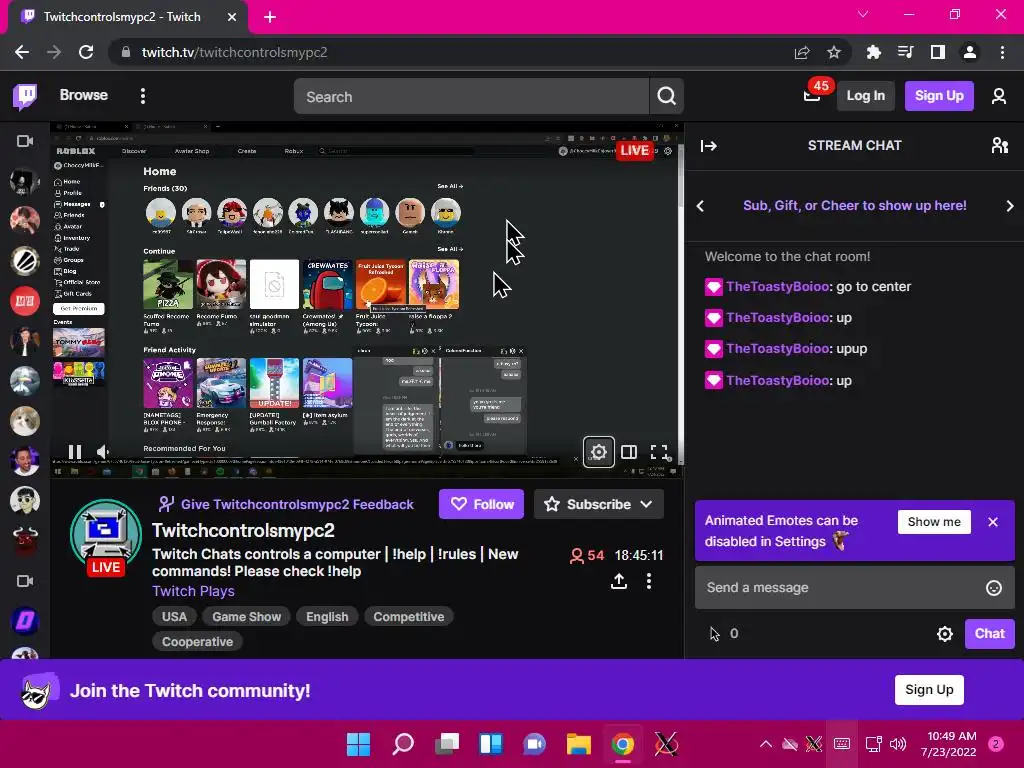Image resolution: width=1024 pixels, height=768 pixels.
Task: Open chat settings gear
Action: [x=944, y=633]
